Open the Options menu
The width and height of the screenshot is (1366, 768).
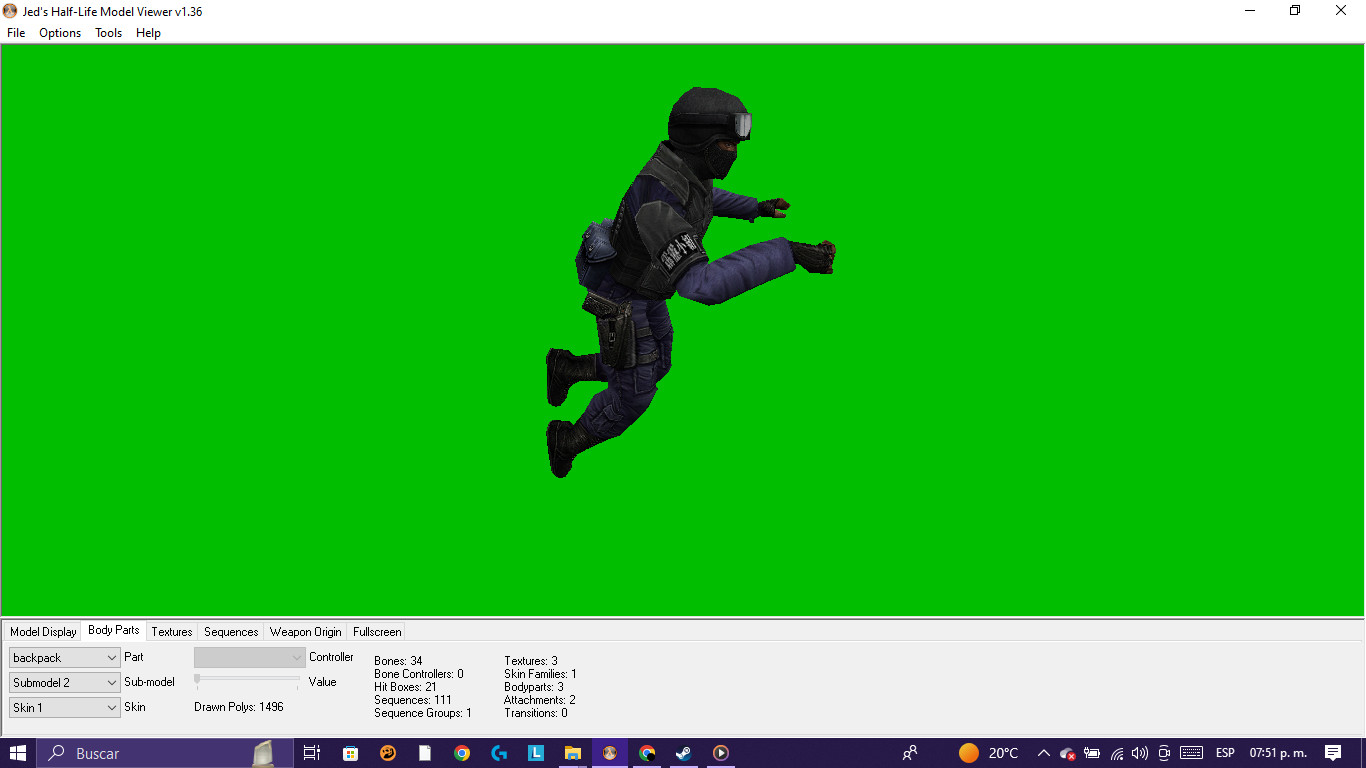click(x=60, y=33)
